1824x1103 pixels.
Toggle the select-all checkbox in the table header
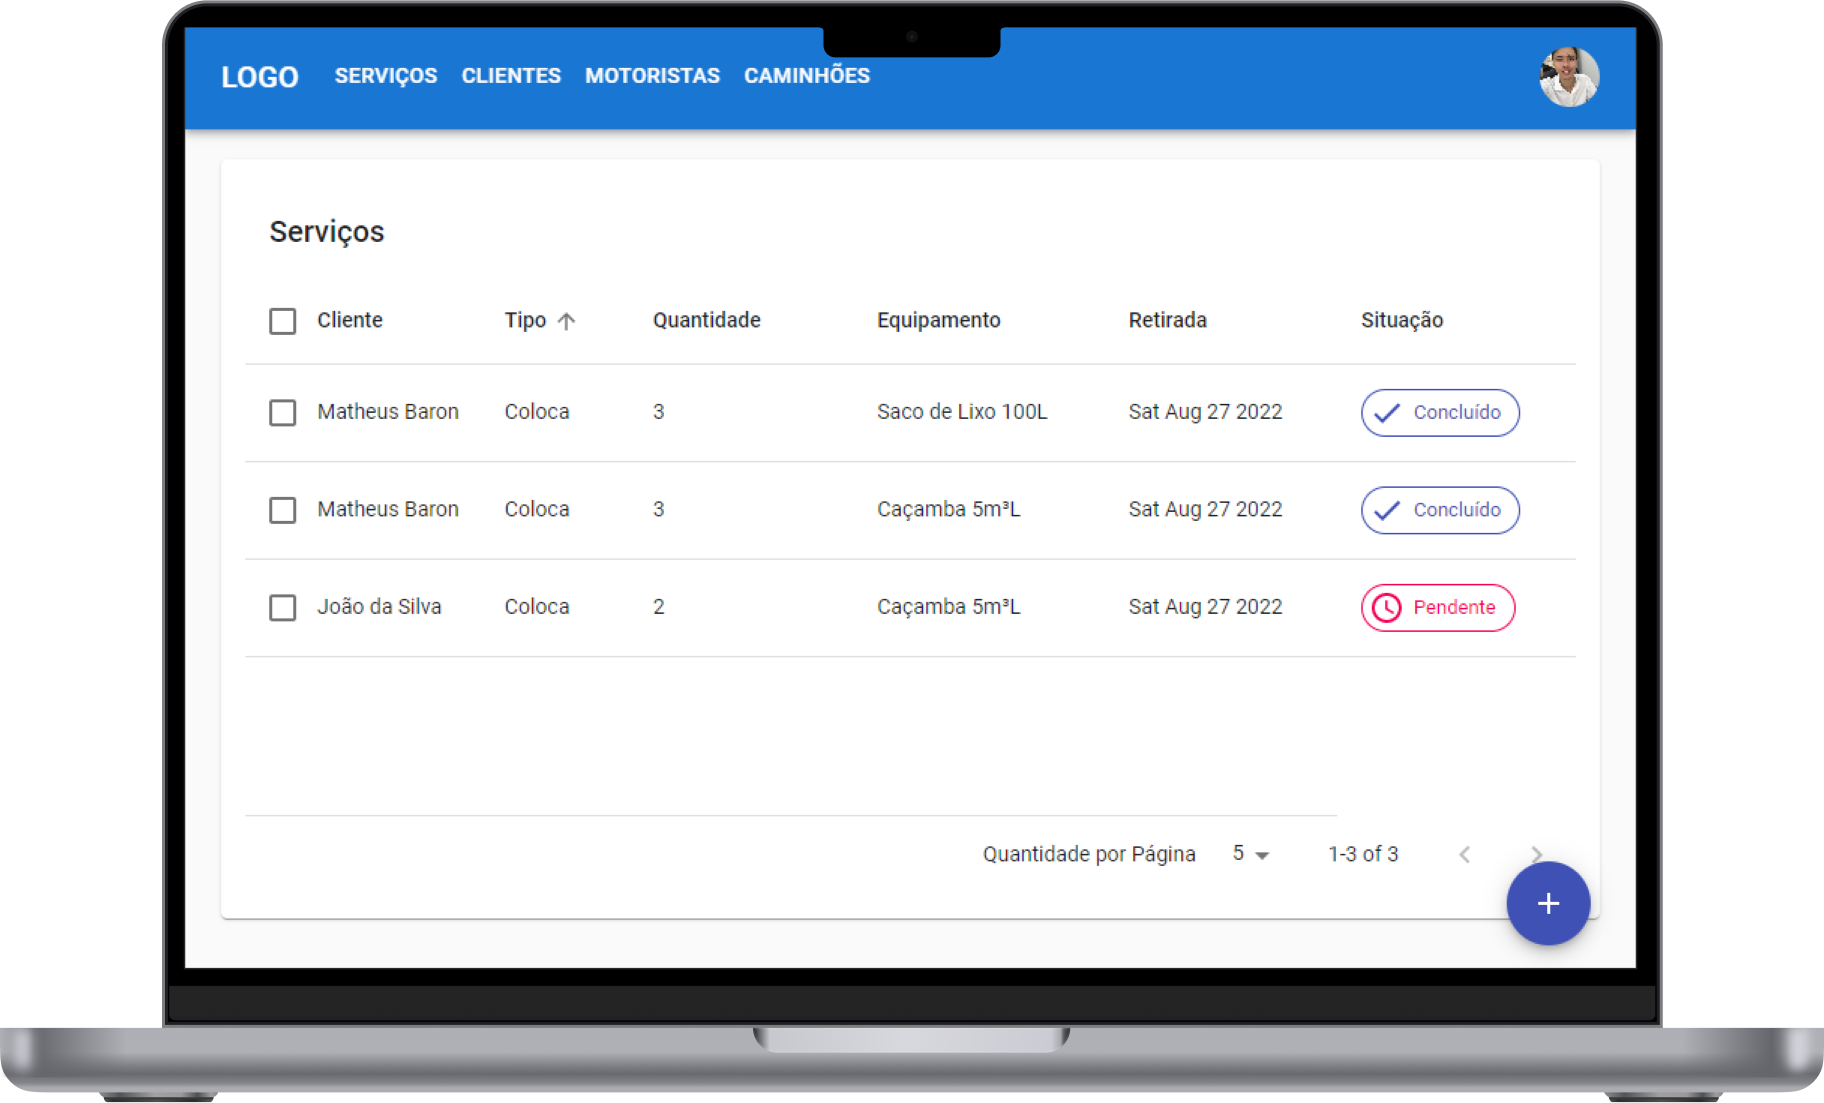pos(283,321)
